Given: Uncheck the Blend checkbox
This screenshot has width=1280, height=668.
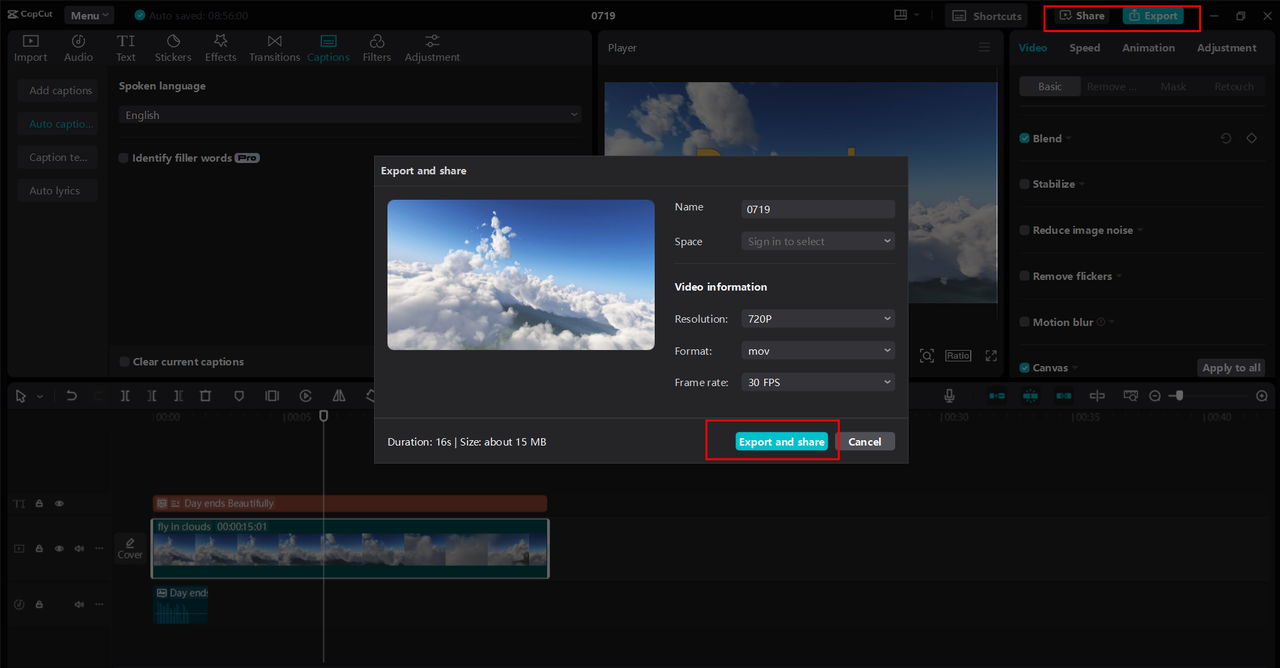Looking at the screenshot, I should point(1025,138).
